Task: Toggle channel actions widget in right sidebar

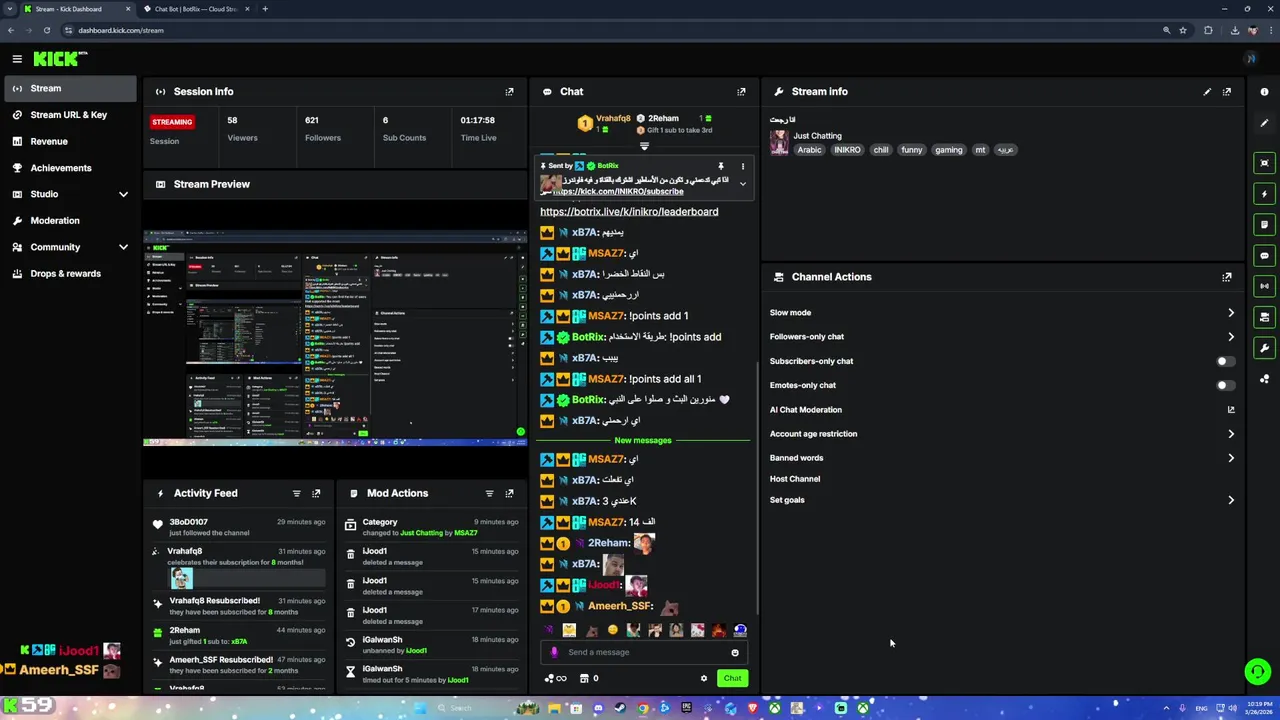Action: click(x=1265, y=317)
